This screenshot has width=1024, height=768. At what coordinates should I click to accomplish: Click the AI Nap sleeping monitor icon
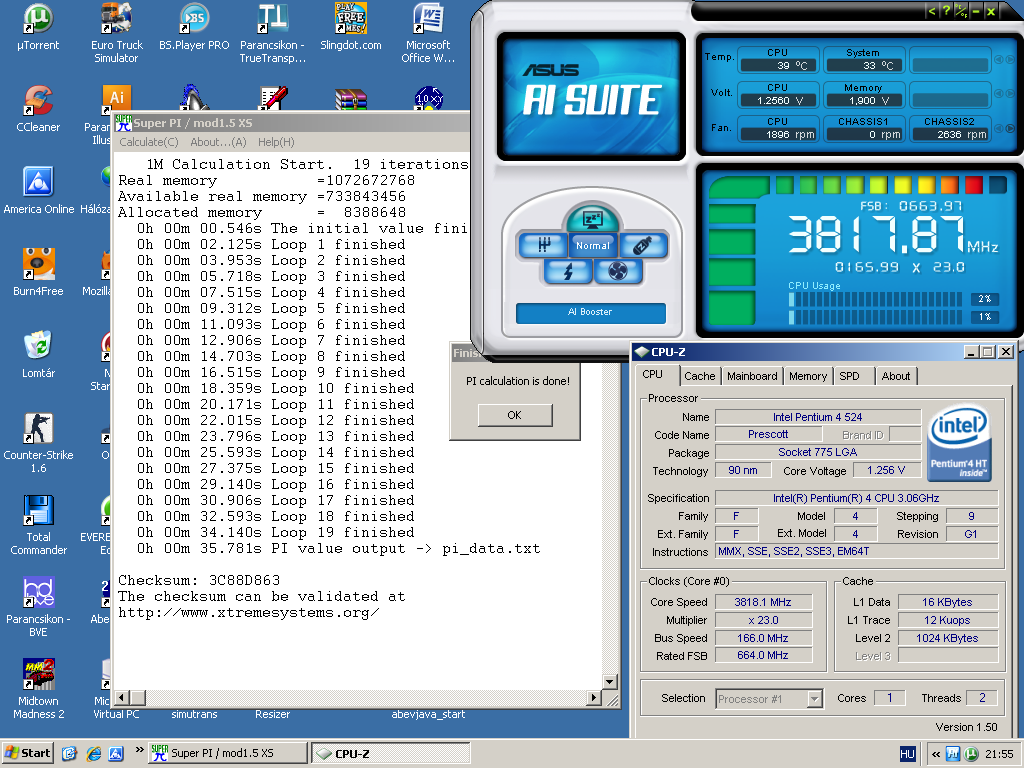click(592, 219)
